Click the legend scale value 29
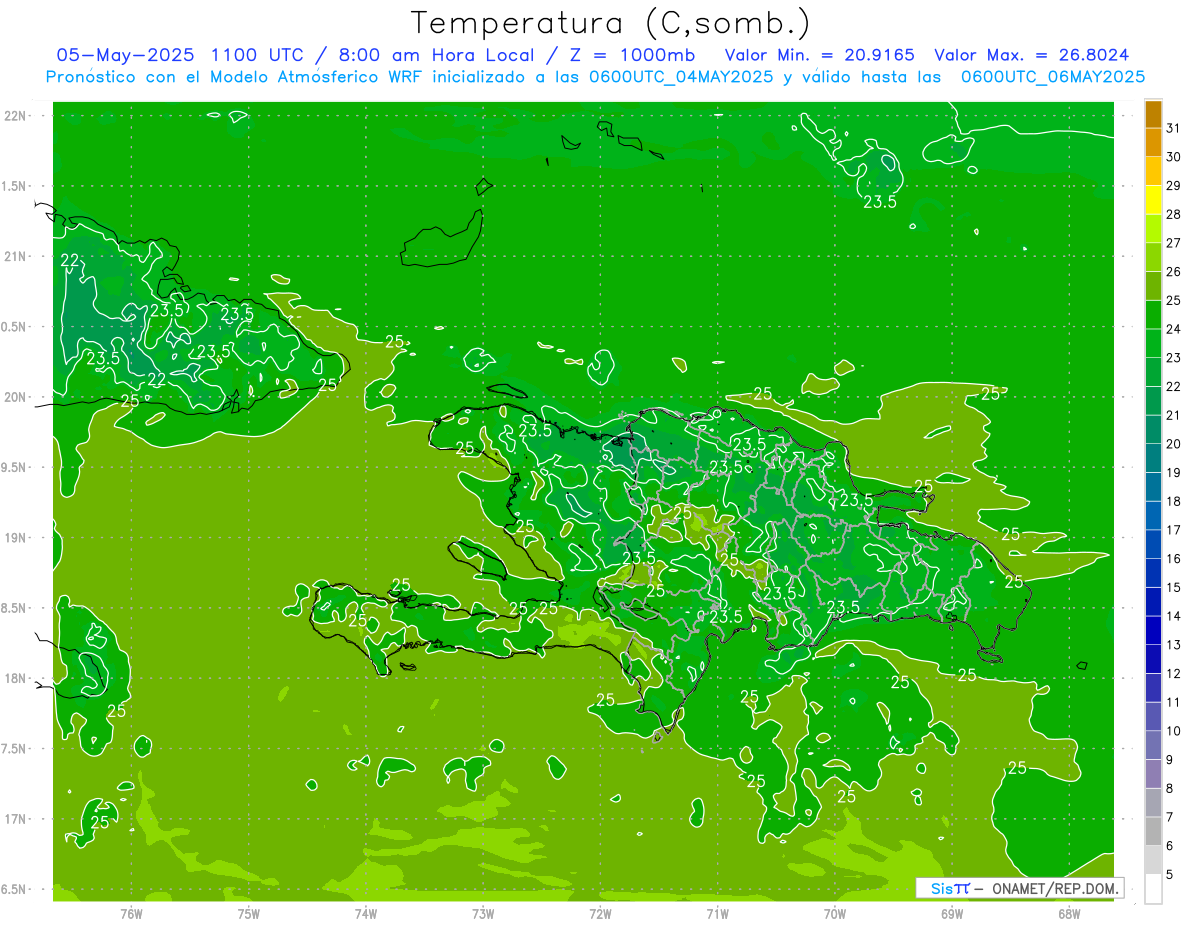 point(1173,185)
